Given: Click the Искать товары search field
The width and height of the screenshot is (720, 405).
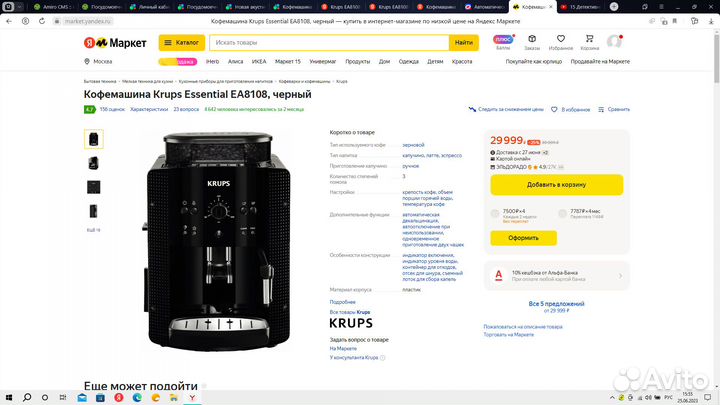Looking at the screenshot, I should pyautogui.click(x=329, y=43).
